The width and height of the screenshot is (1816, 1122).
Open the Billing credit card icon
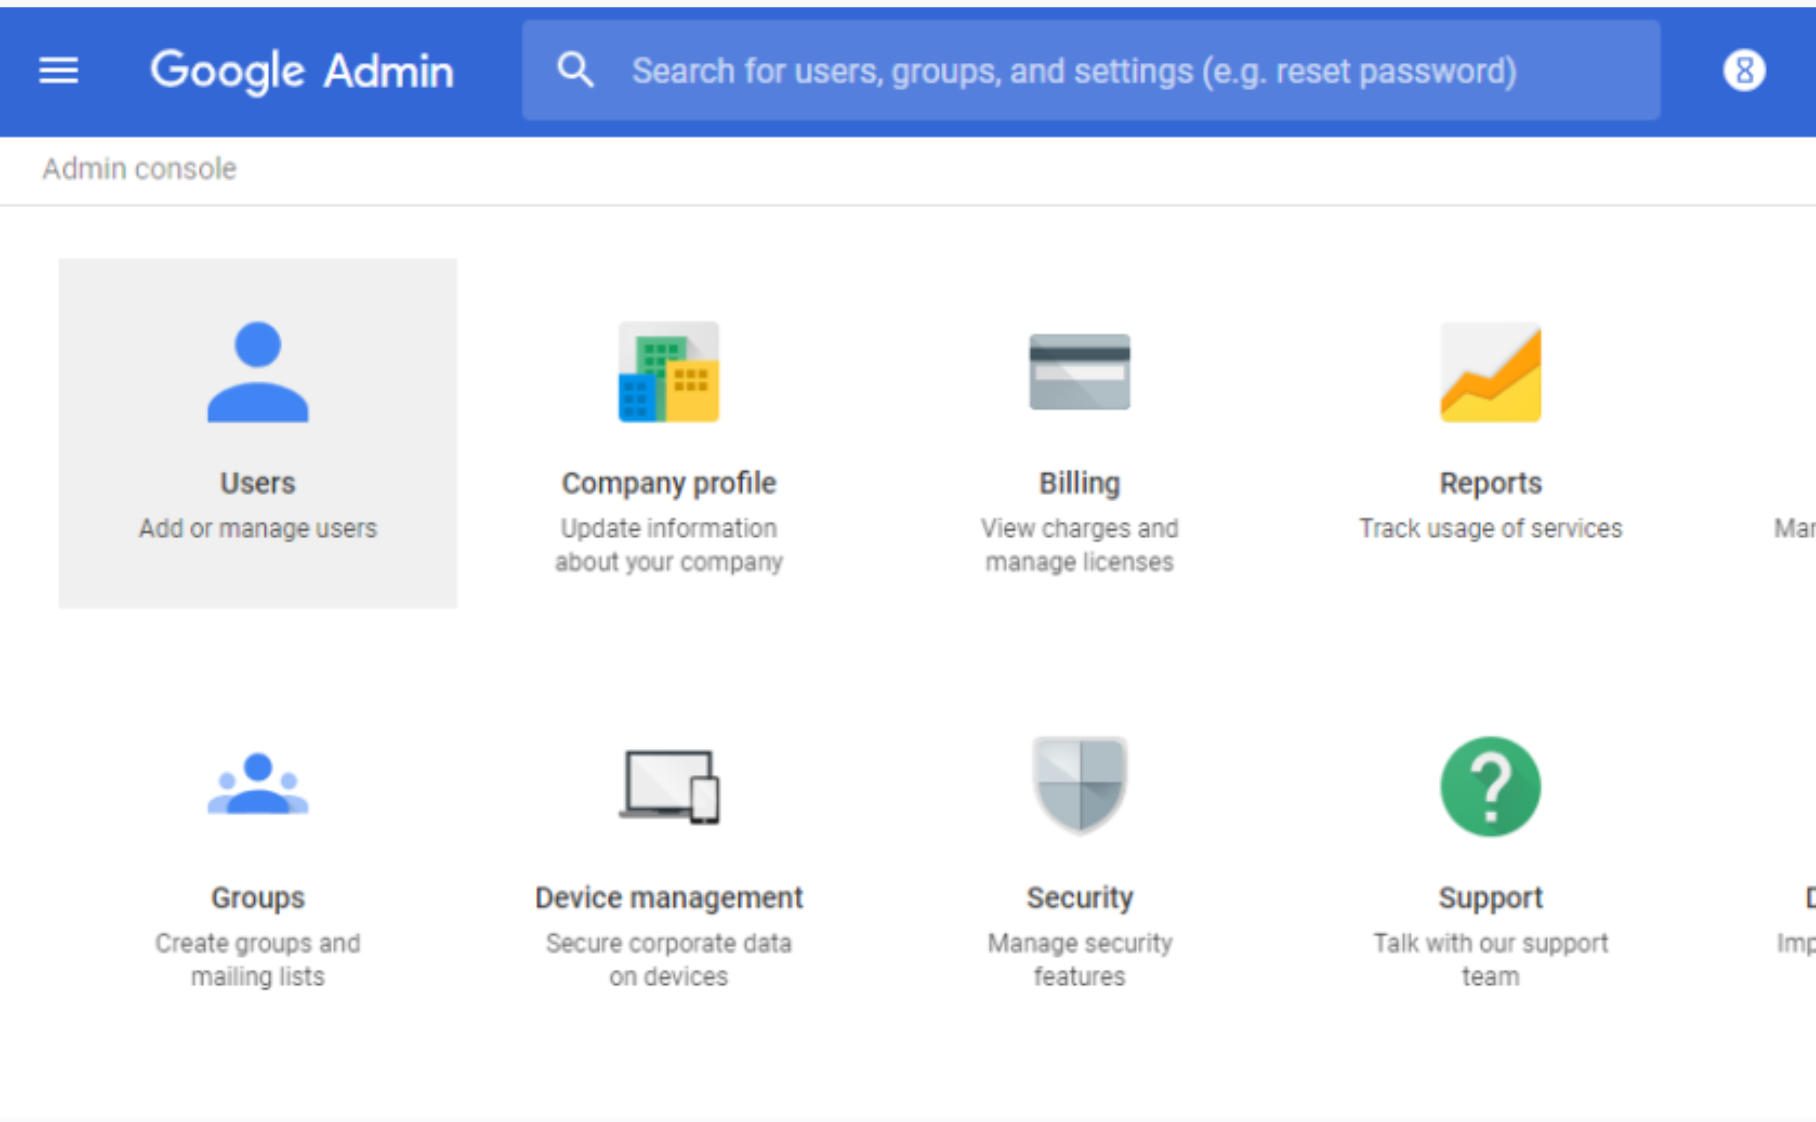click(1080, 372)
